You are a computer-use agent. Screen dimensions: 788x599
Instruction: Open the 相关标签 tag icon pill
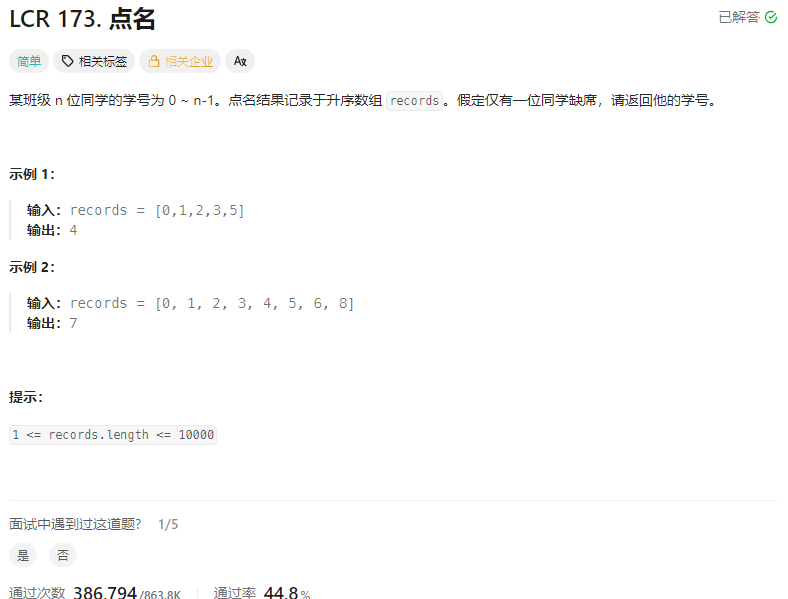point(94,61)
